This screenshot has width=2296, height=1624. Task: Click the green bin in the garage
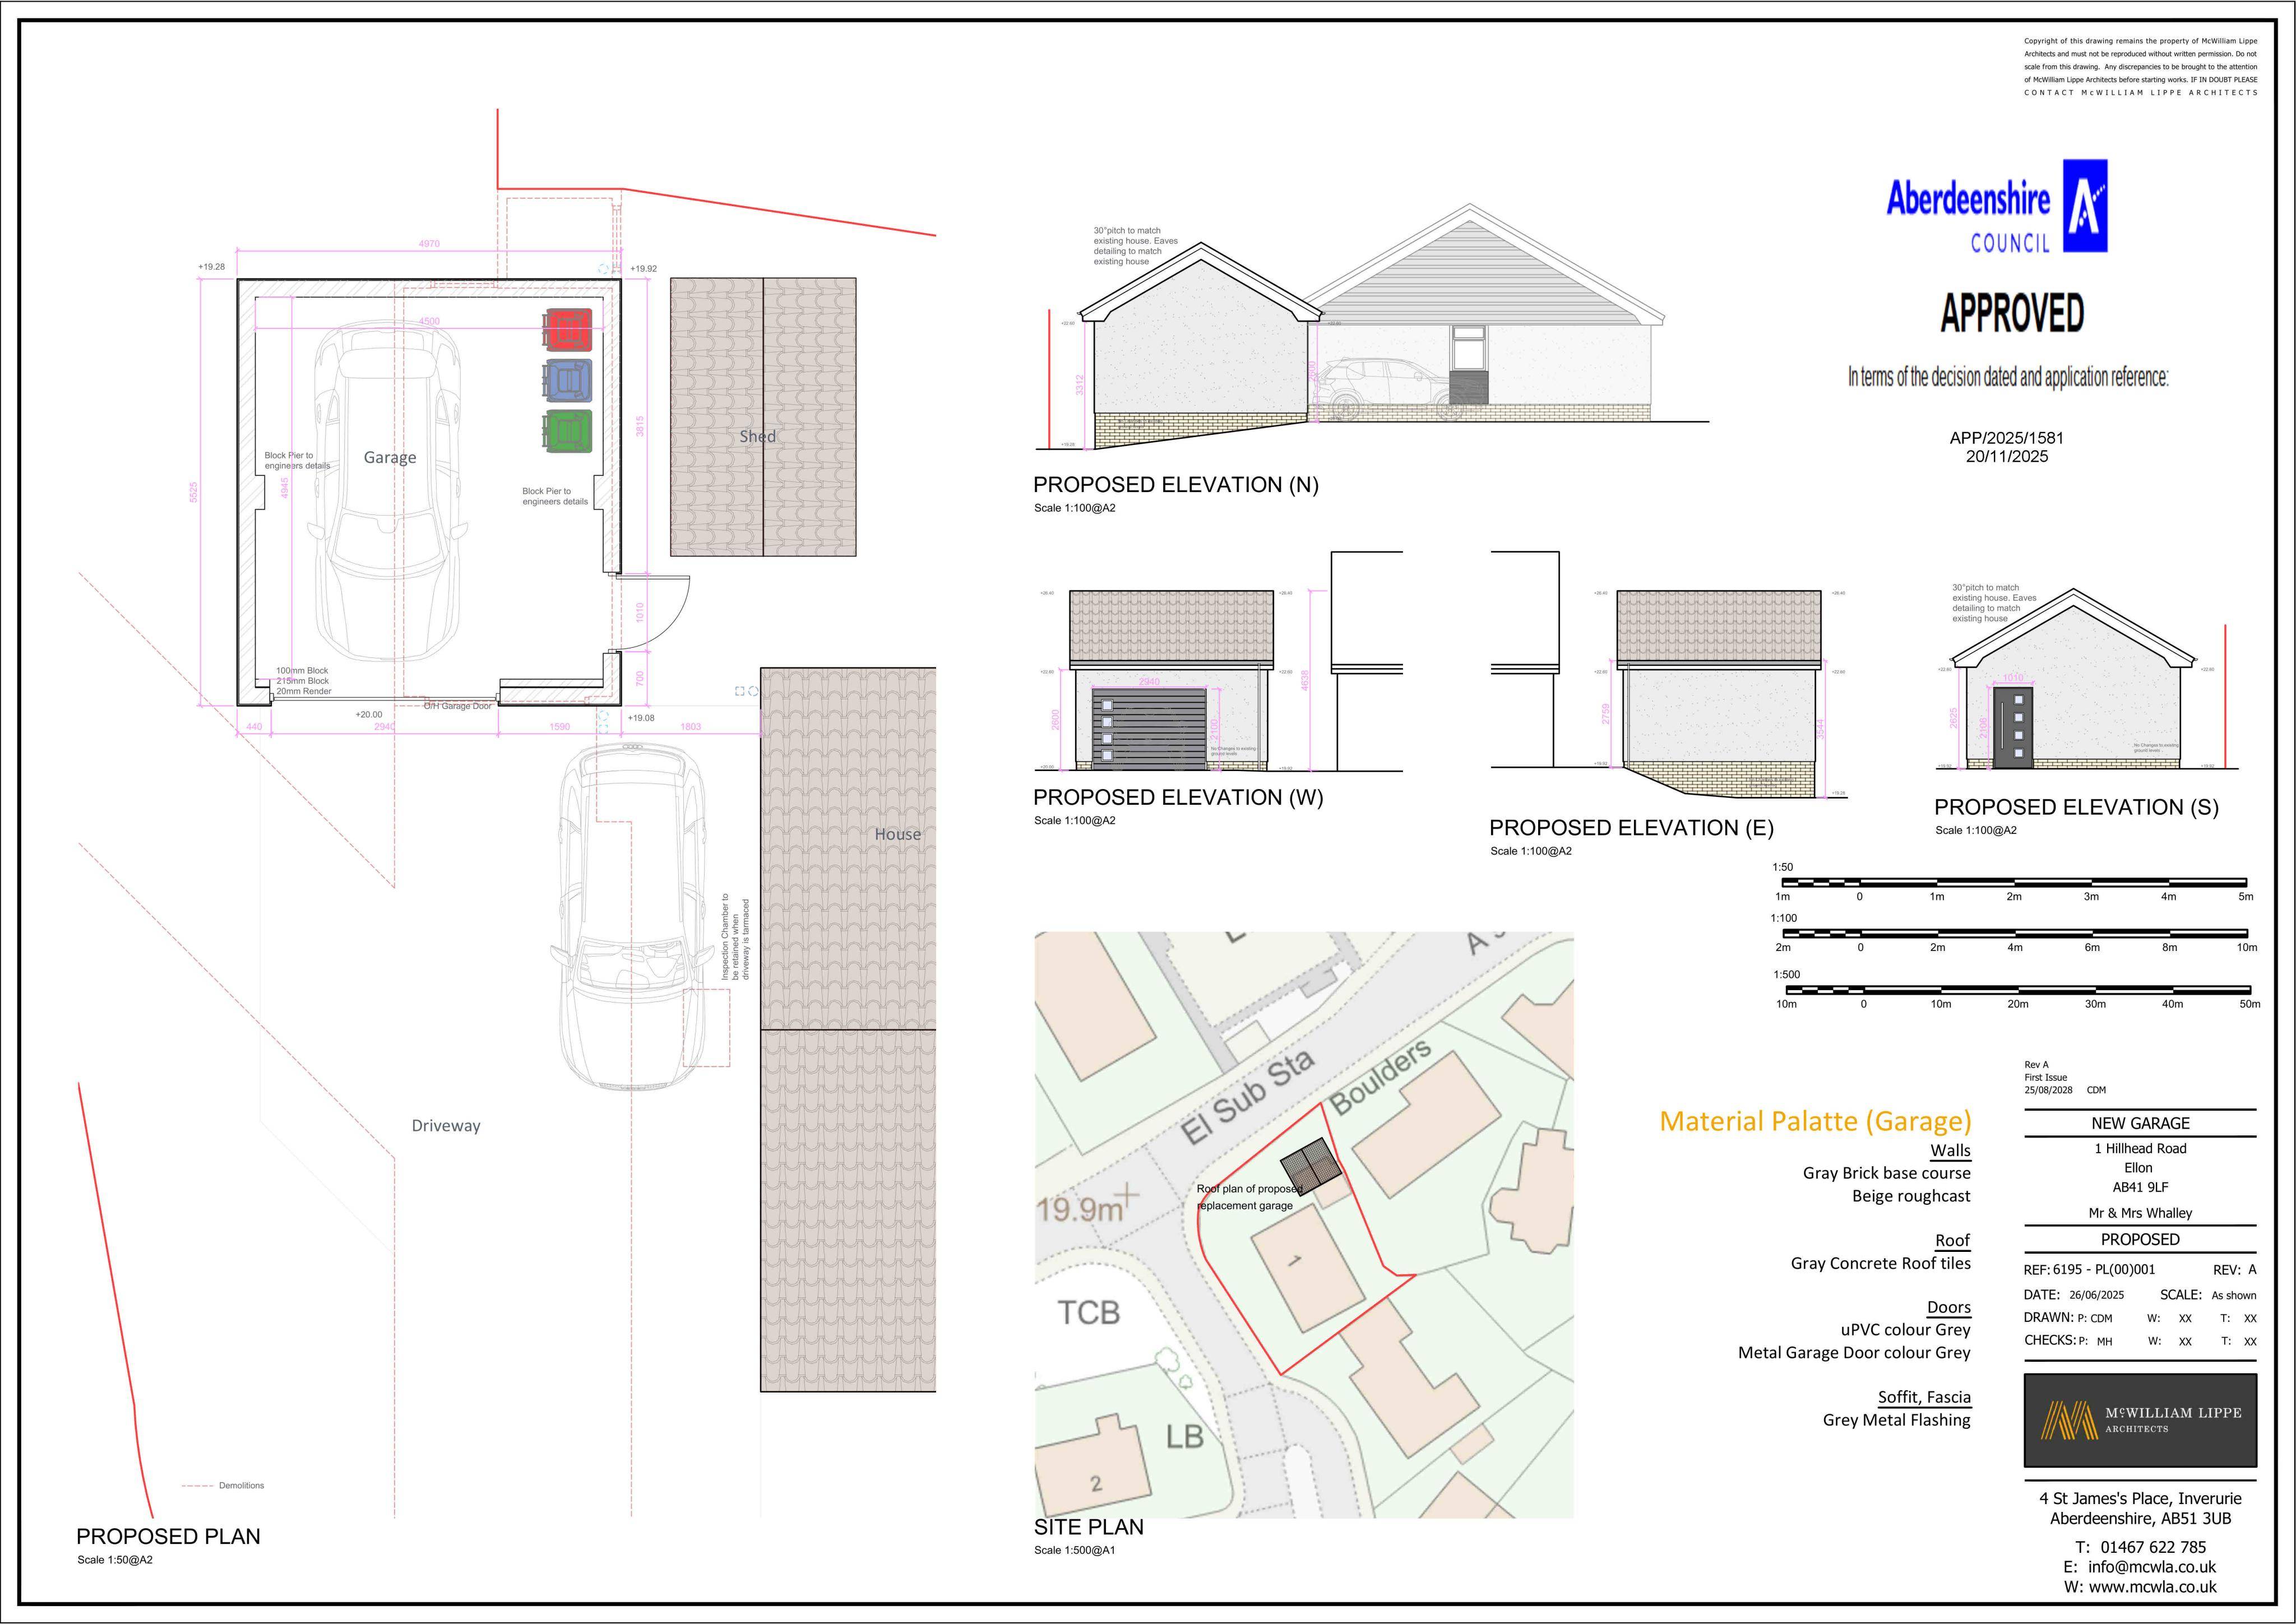pos(568,430)
